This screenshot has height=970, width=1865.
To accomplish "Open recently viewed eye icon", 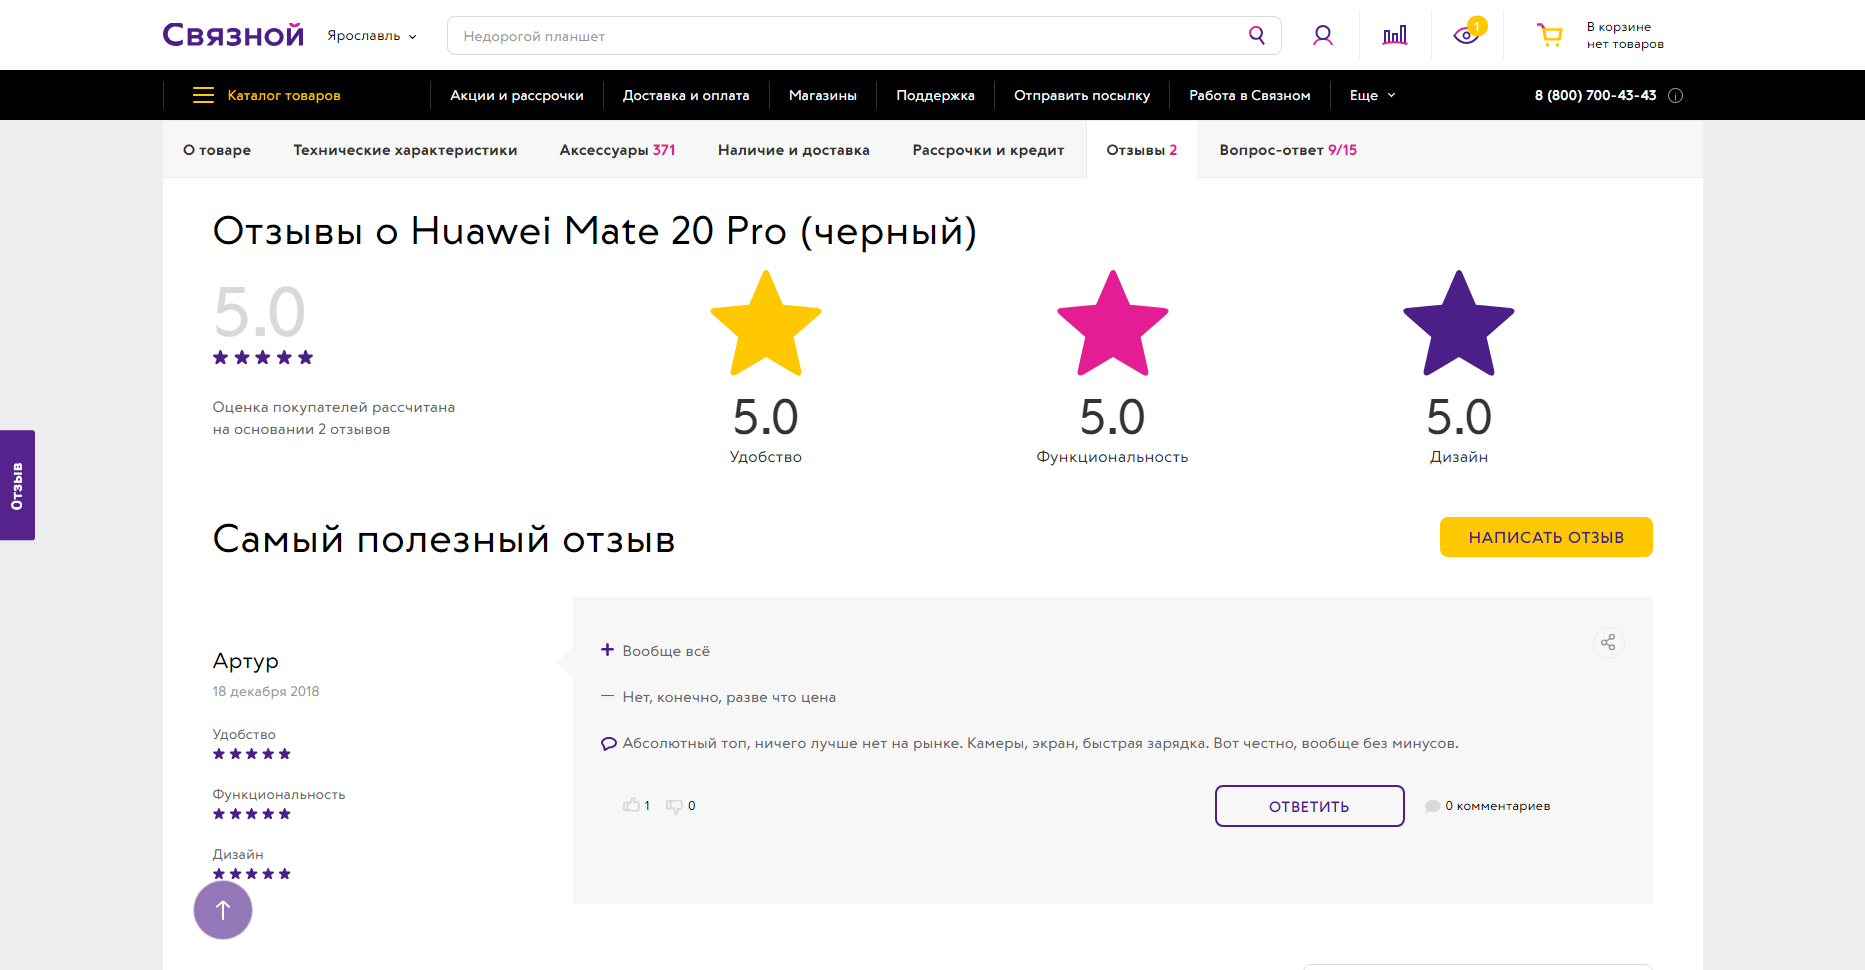I will [1465, 36].
